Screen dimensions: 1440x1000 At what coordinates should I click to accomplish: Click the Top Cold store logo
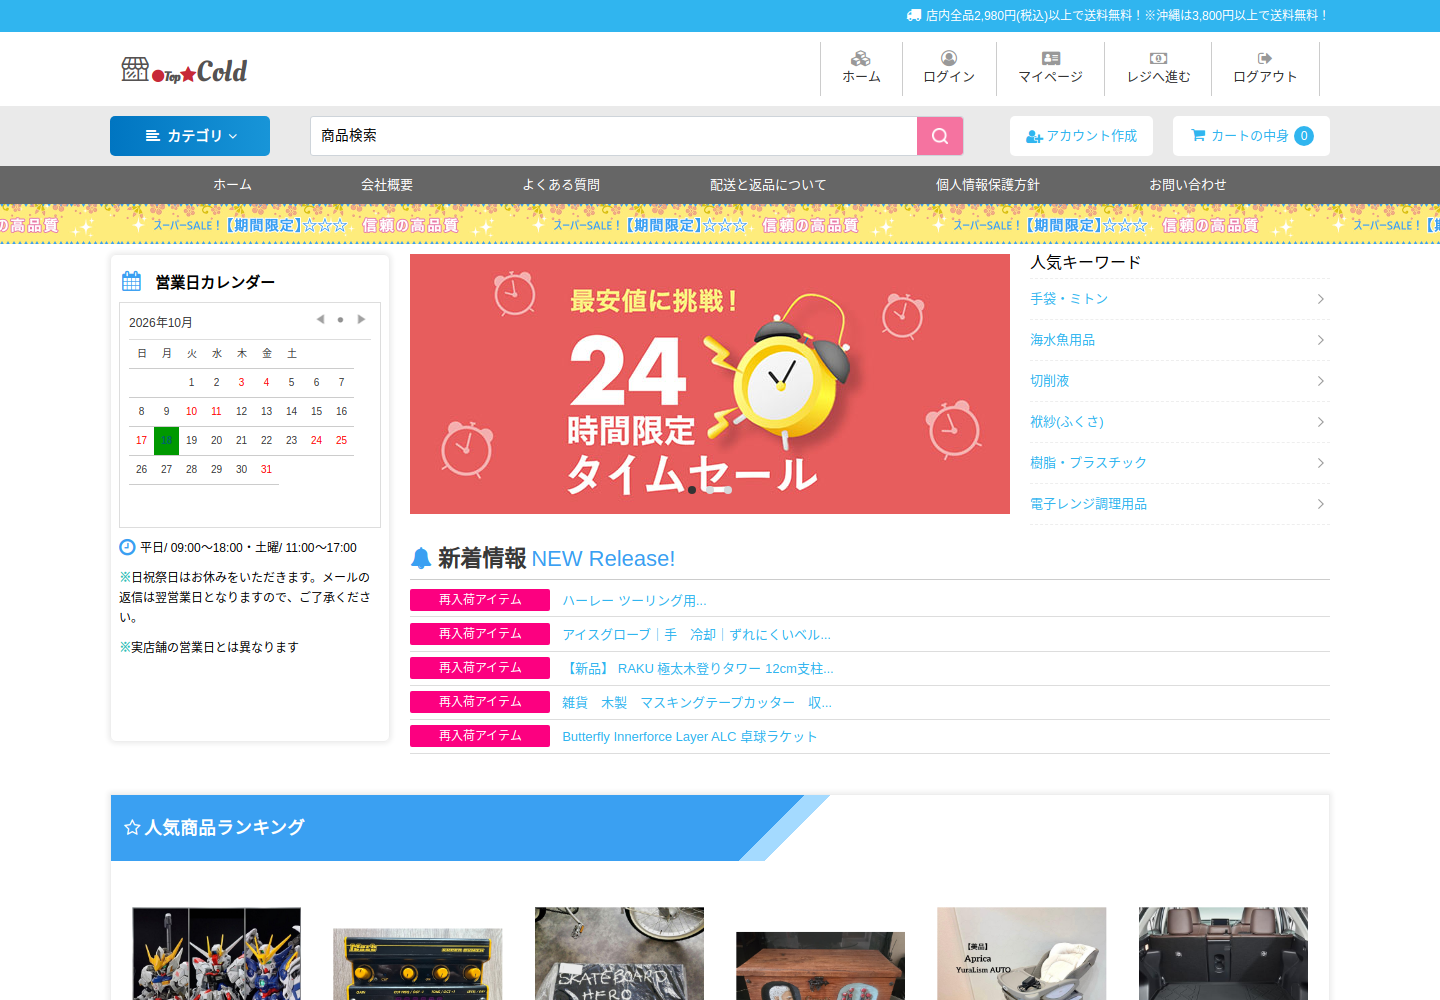click(x=184, y=70)
